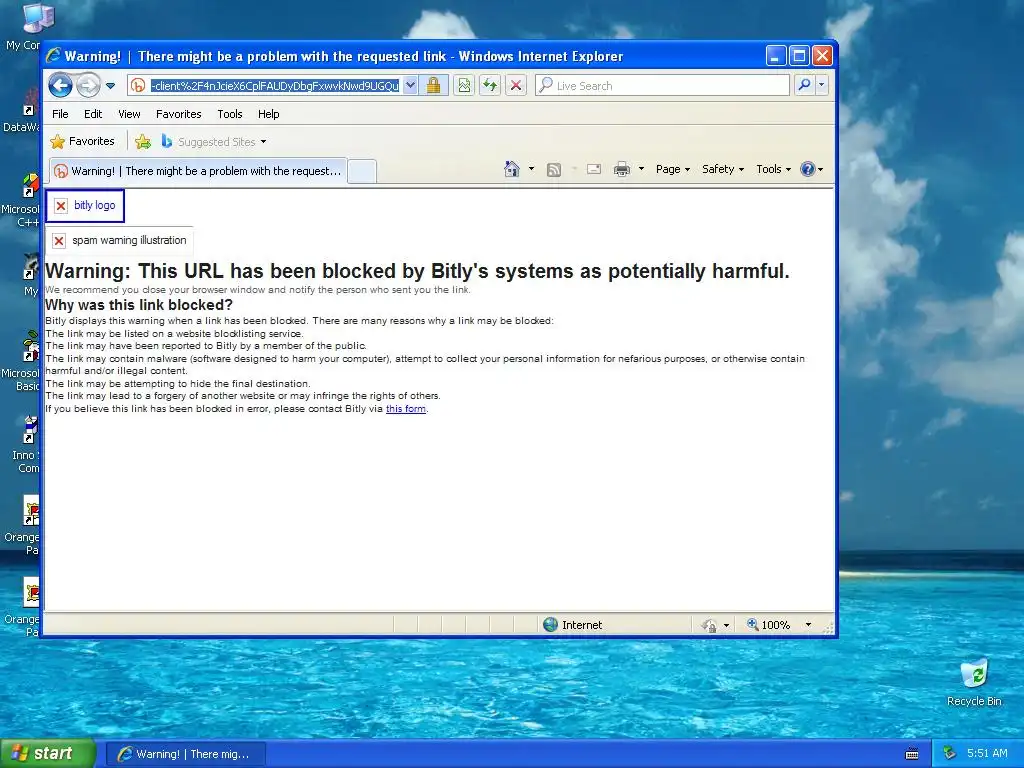Click the Favorites star button
The image size is (1024, 768).
[82, 142]
